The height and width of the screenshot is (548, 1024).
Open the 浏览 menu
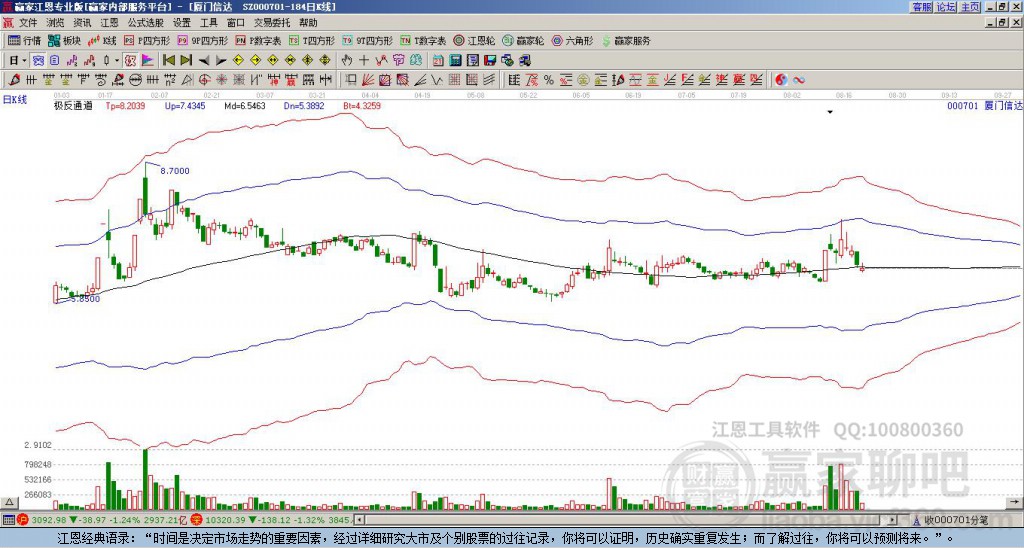[x=56, y=23]
